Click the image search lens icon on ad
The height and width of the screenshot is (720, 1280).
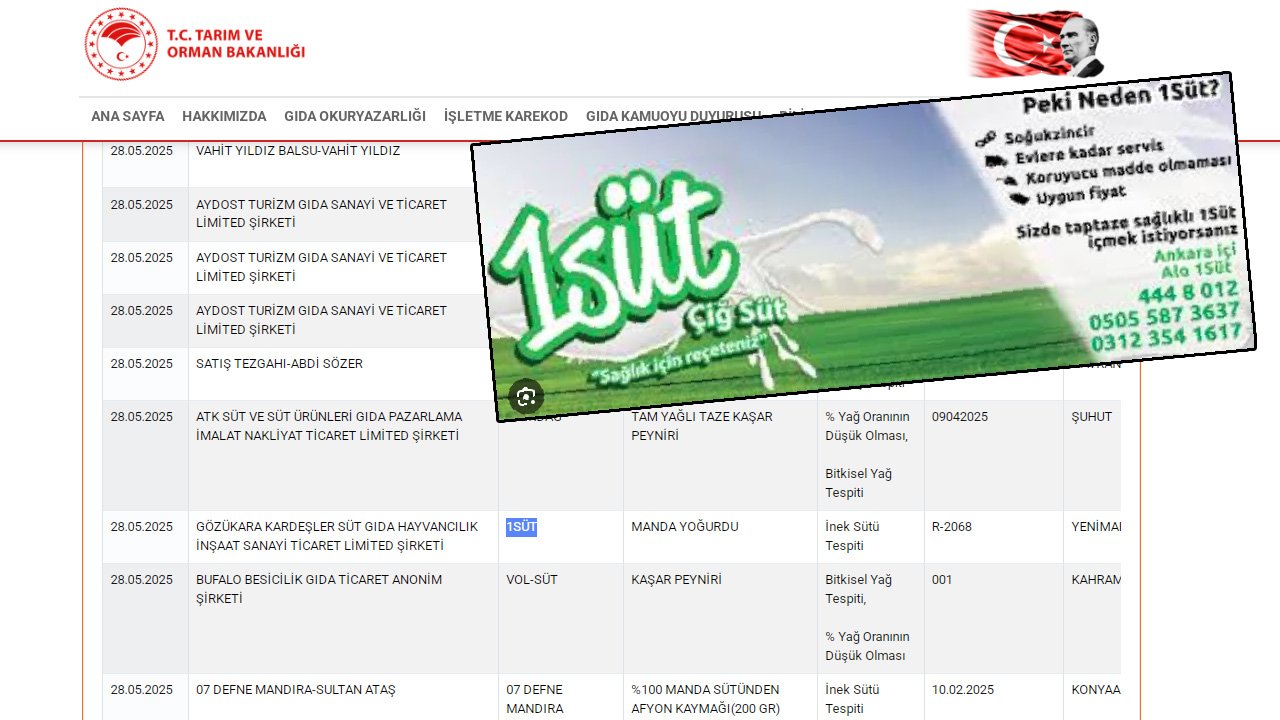pos(526,397)
